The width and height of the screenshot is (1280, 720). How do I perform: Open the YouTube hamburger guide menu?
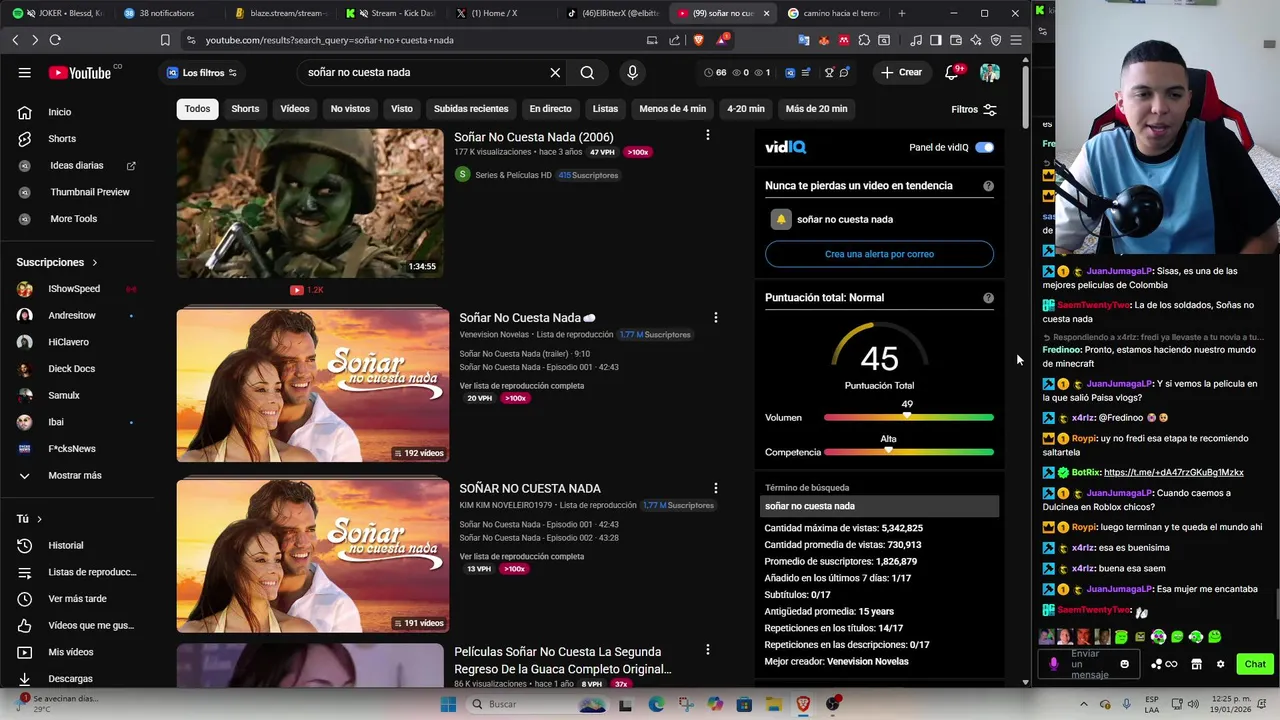pos(24,72)
